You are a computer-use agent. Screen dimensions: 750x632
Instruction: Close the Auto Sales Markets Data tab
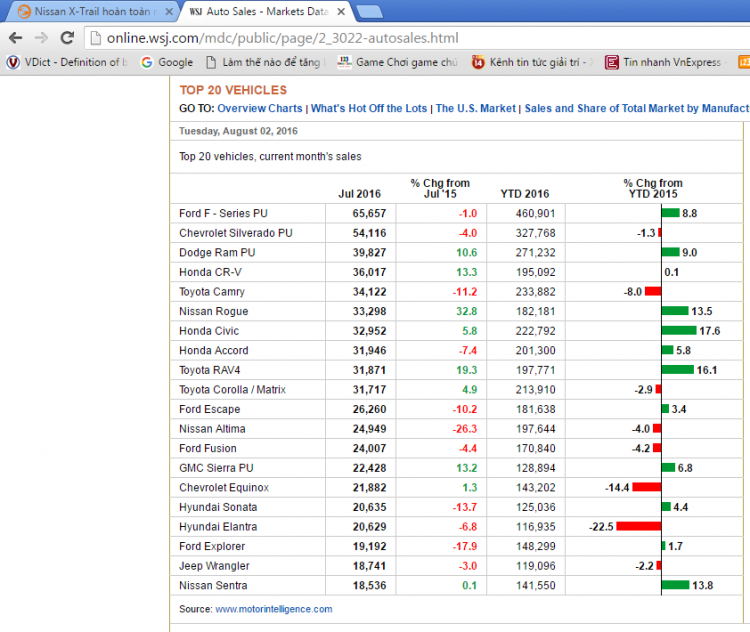click(341, 11)
